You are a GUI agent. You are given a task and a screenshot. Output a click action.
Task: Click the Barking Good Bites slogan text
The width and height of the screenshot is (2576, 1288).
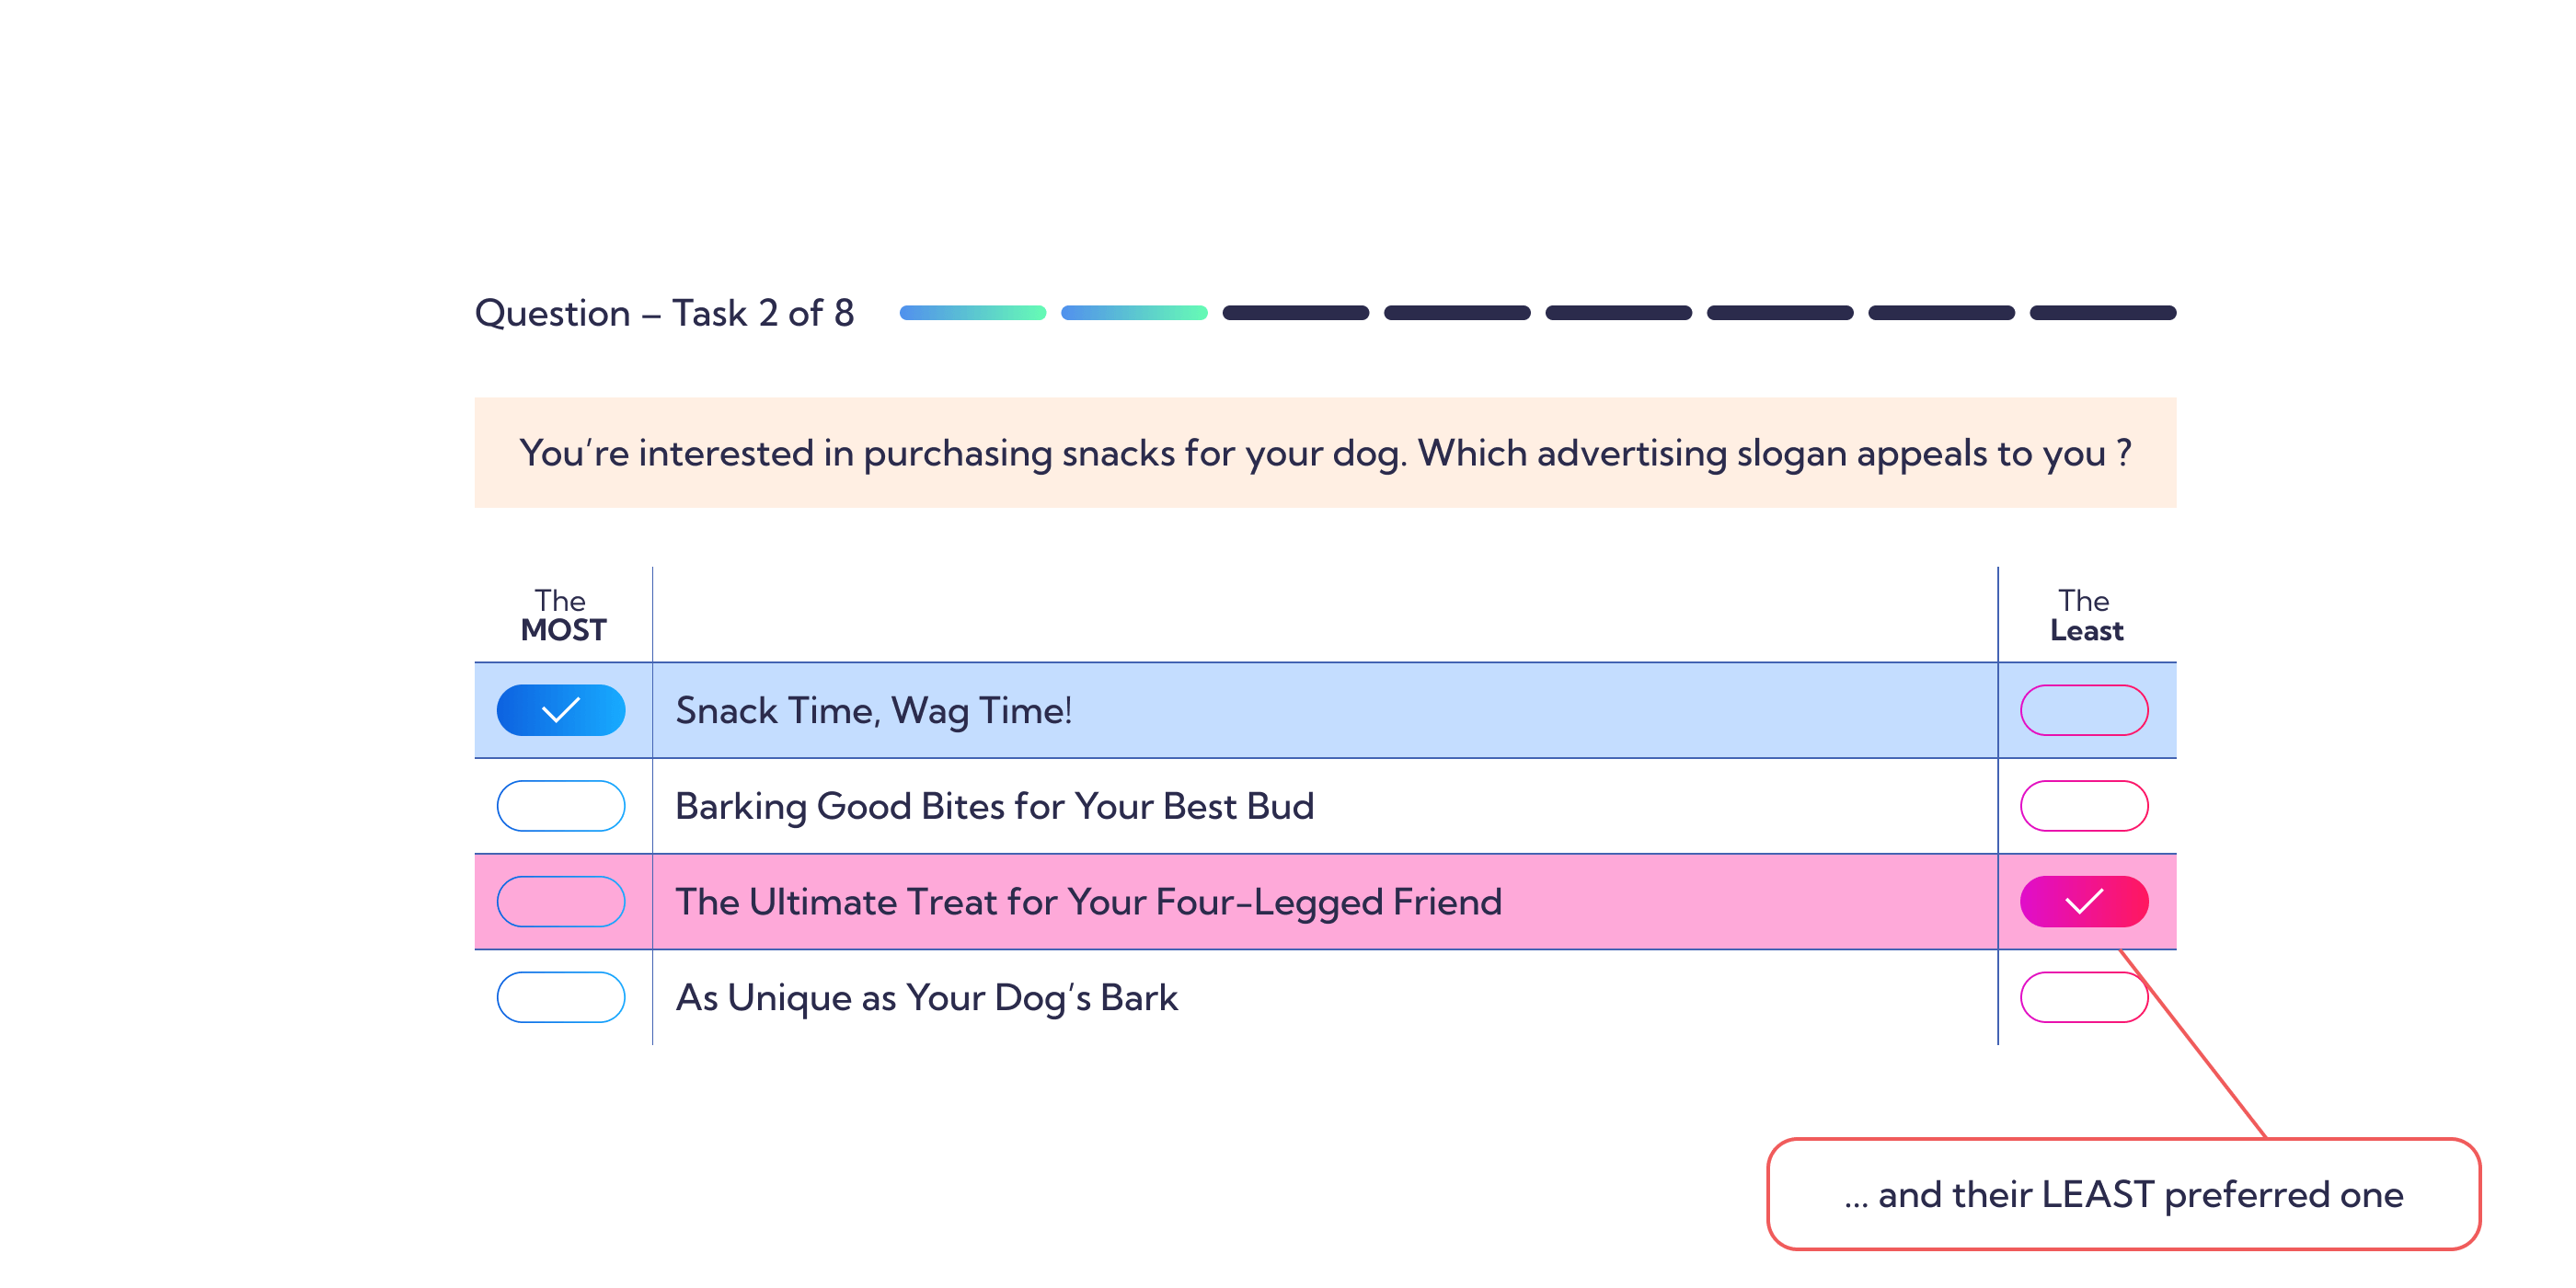(x=994, y=806)
